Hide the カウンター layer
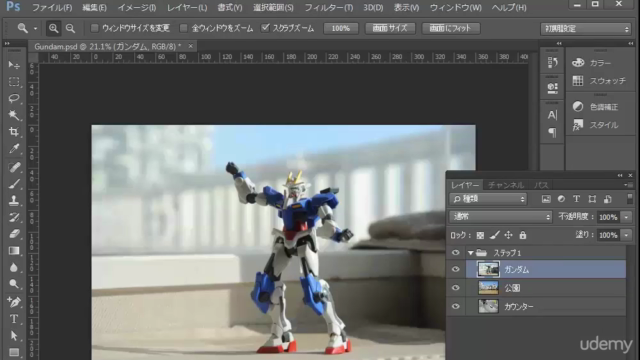The width and height of the screenshot is (640, 360). click(456, 306)
